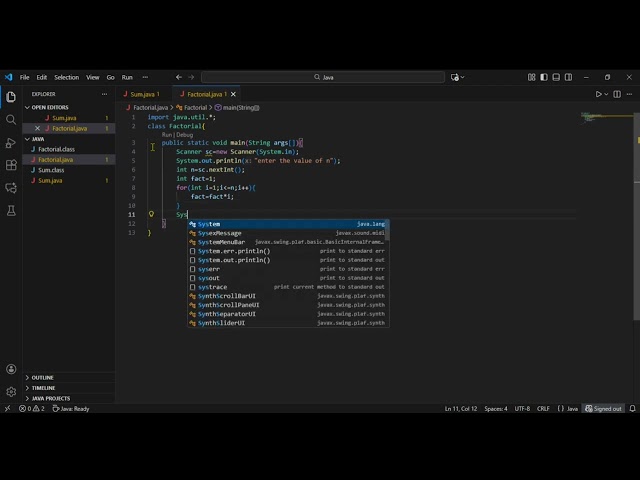Change the UTF-8 encoding setting

pyautogui.click(x=522, y=409)
